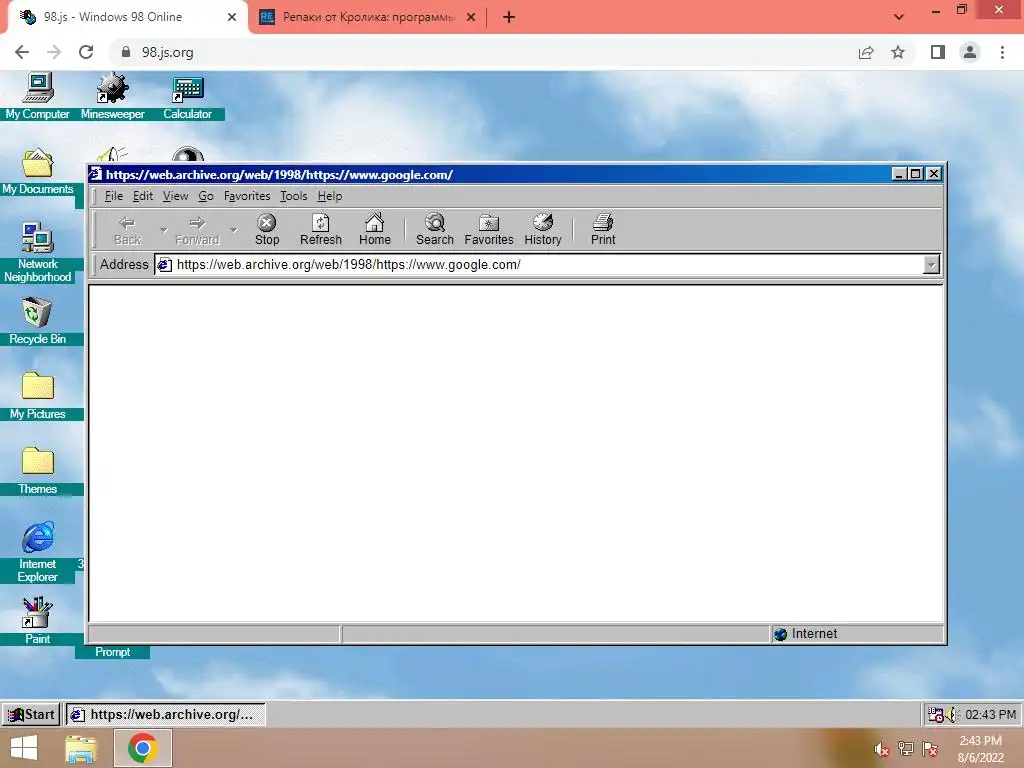Open File Explorer from Windows taskbar
1024x768 pixels.
(80, 748)
